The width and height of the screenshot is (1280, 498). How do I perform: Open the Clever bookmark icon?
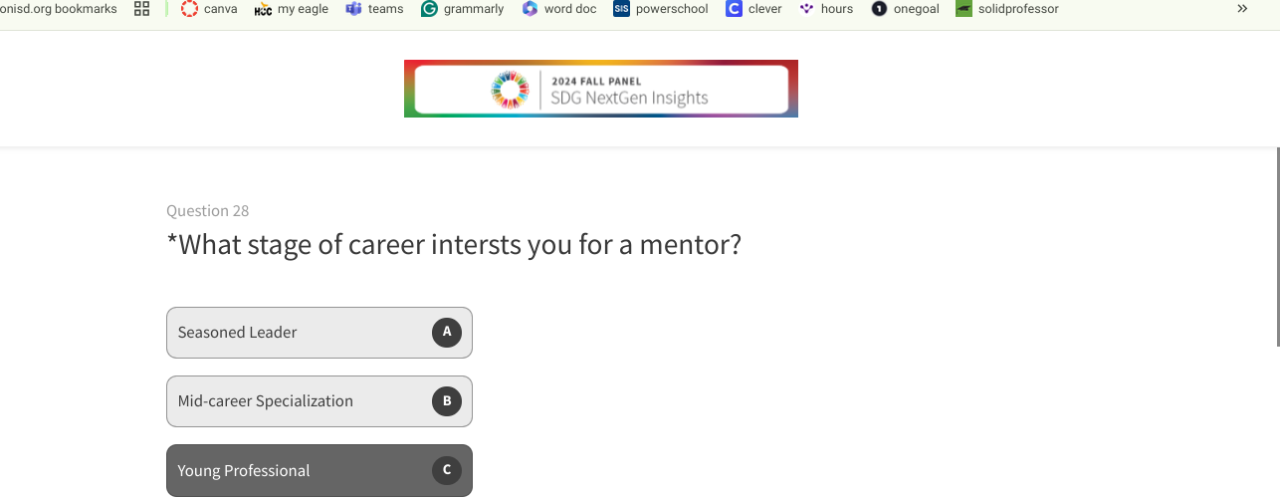[x=734, y=9]
